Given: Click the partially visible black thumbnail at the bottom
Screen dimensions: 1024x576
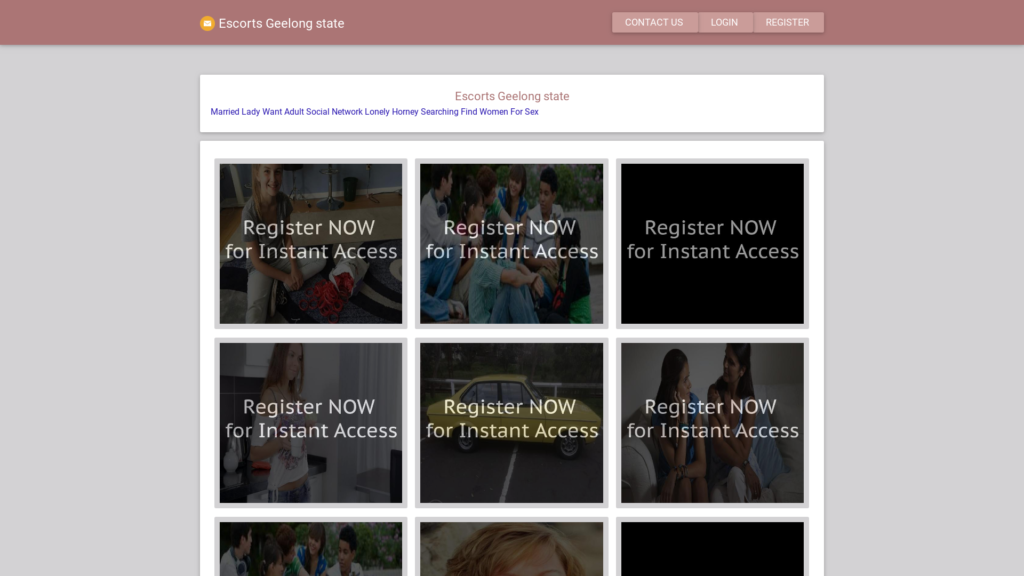Looking at the screenshot, I should point(712,548).
